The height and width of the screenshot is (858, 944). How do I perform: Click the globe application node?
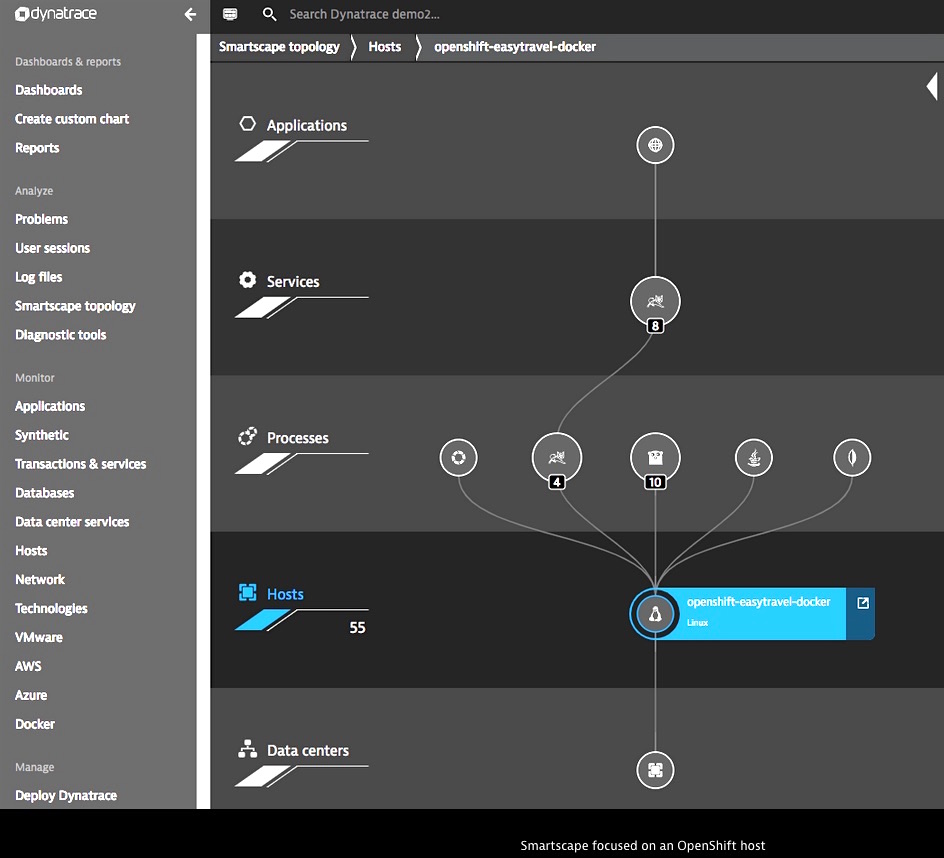coord(655,145)
